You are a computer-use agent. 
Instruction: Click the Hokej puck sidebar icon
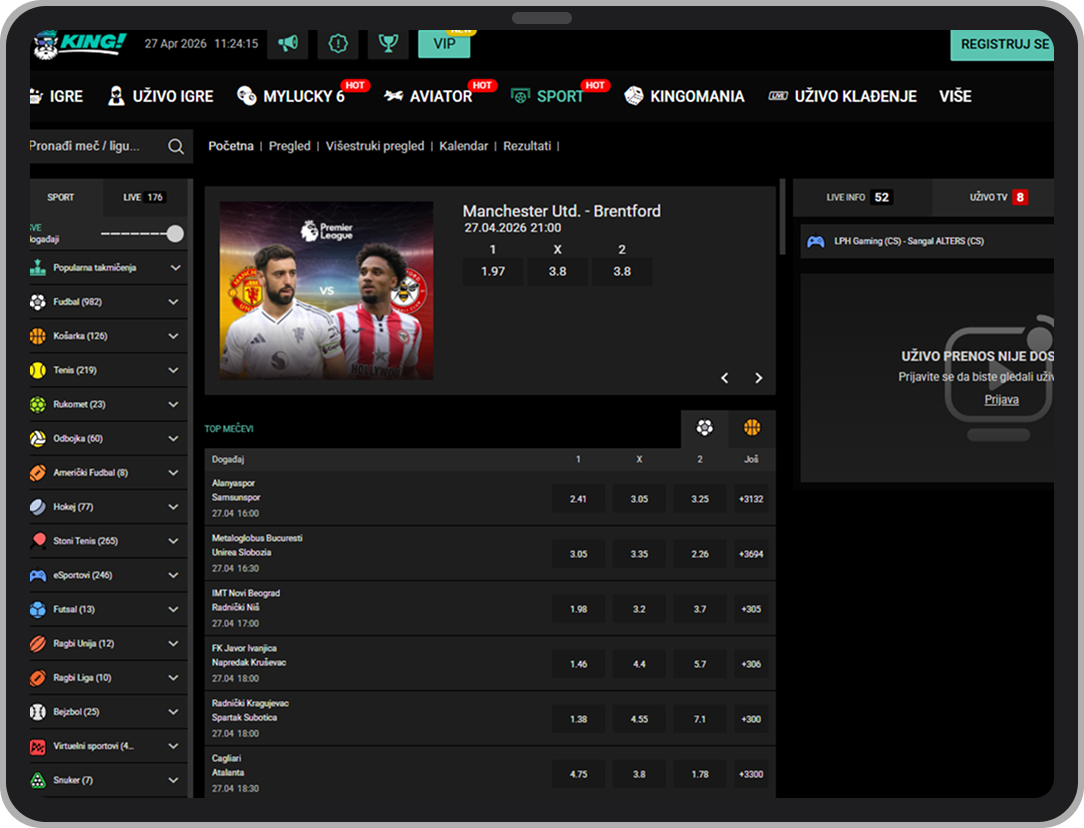38,507
